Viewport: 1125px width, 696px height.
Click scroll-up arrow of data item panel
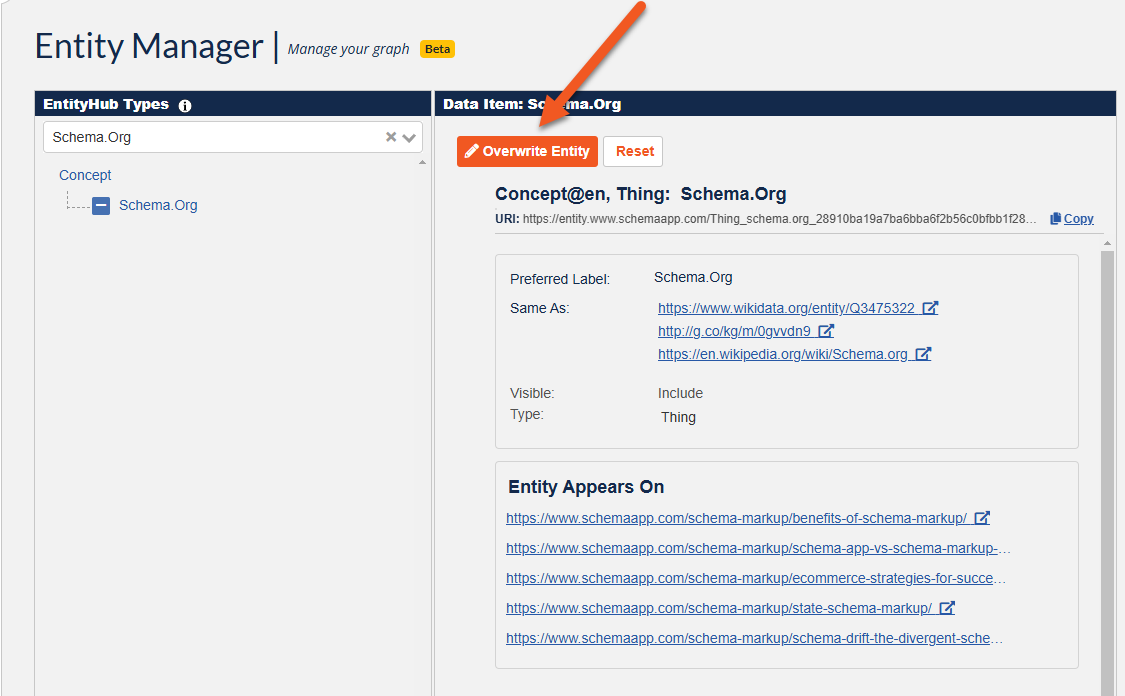click(x=1107, y=244)
